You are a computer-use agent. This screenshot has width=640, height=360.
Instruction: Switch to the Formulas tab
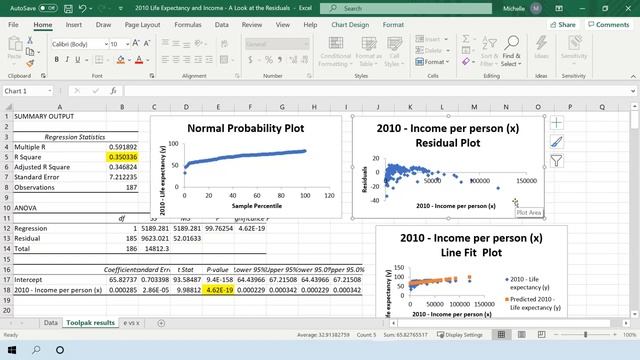[x=188, y=24]
